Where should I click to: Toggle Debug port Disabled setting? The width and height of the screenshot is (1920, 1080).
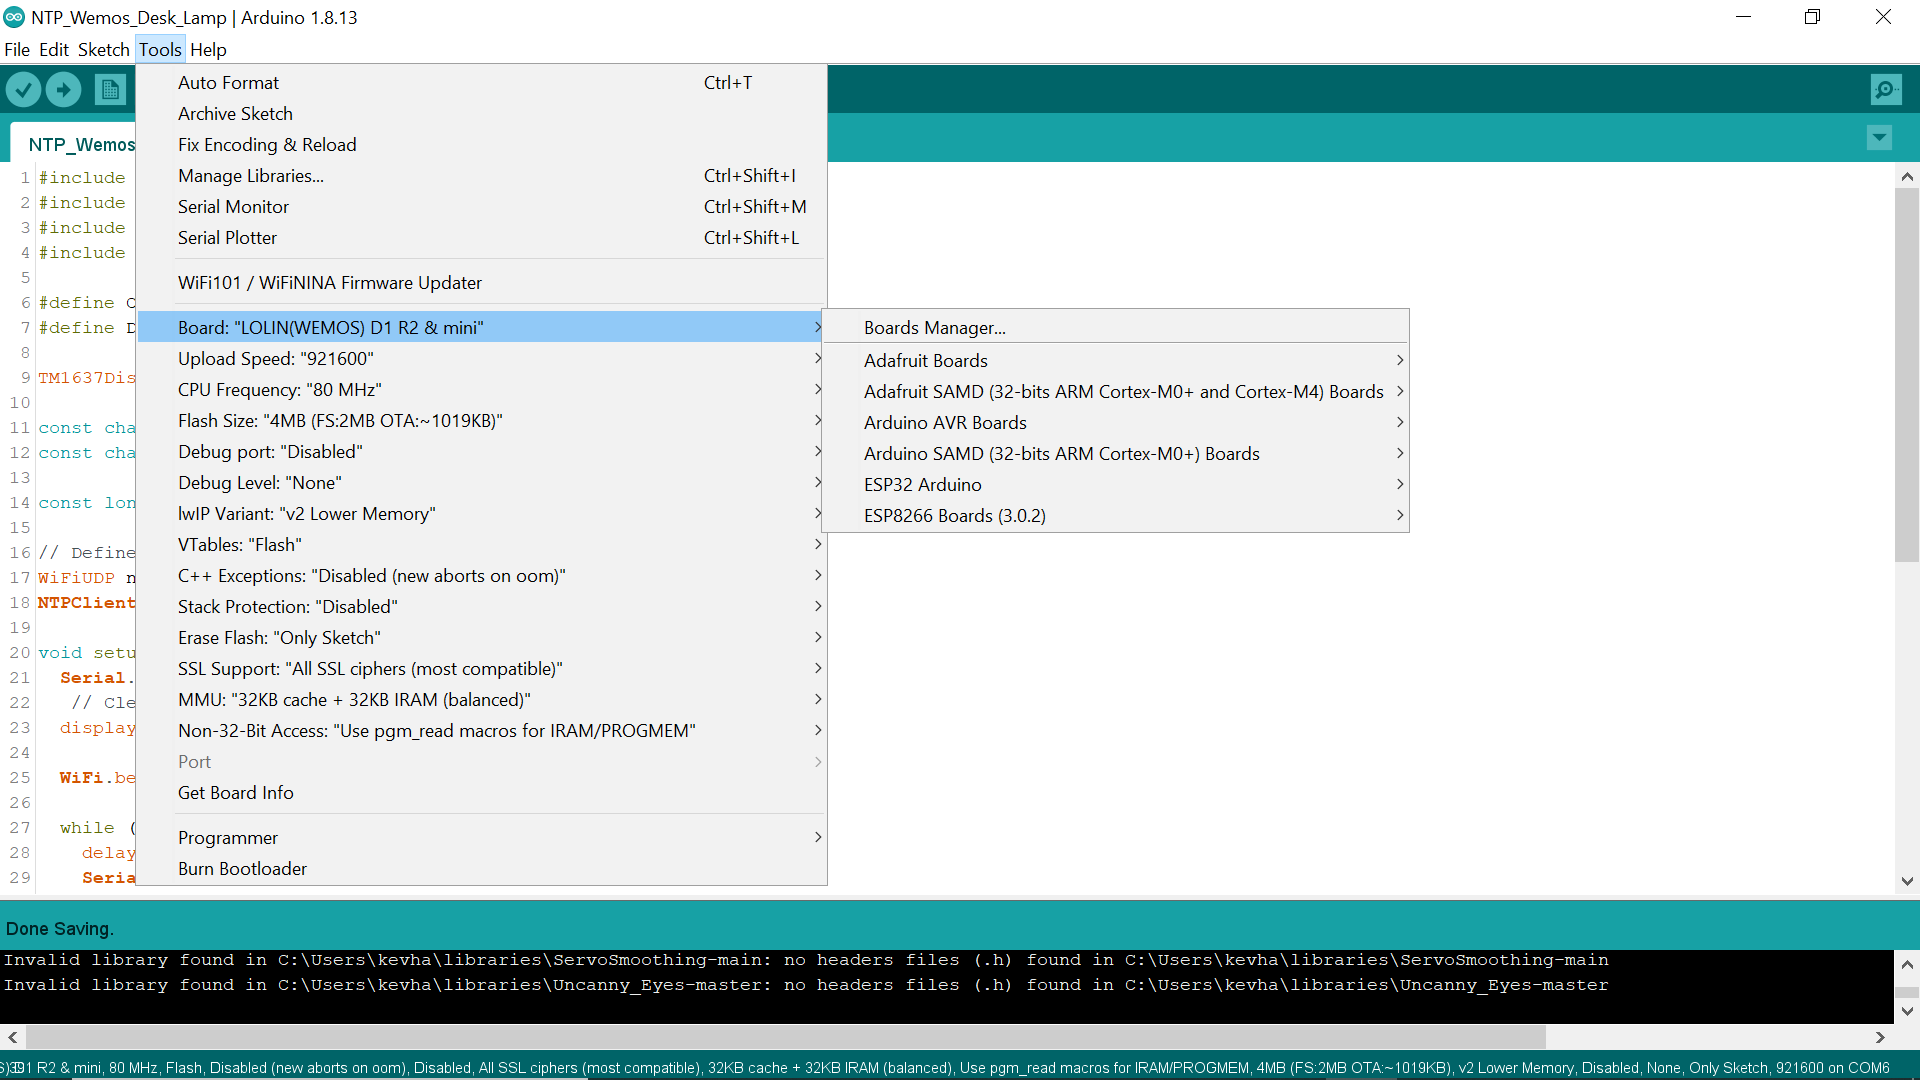[x=269, y=450]
